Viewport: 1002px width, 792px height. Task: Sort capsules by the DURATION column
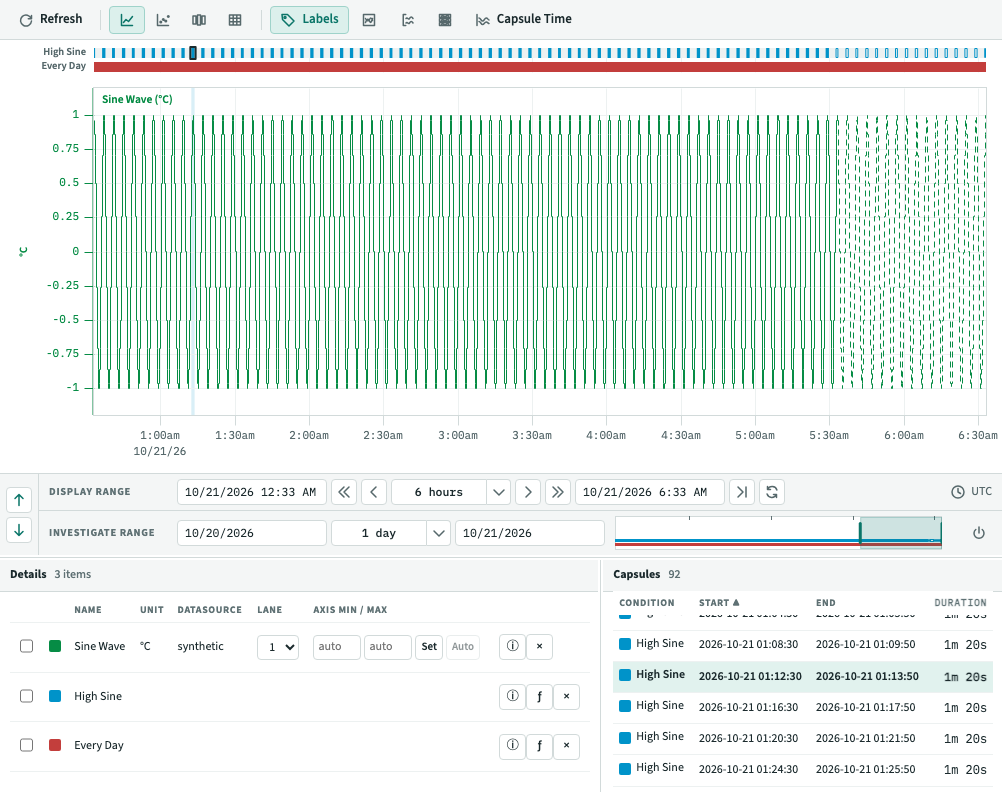(960, 603)
